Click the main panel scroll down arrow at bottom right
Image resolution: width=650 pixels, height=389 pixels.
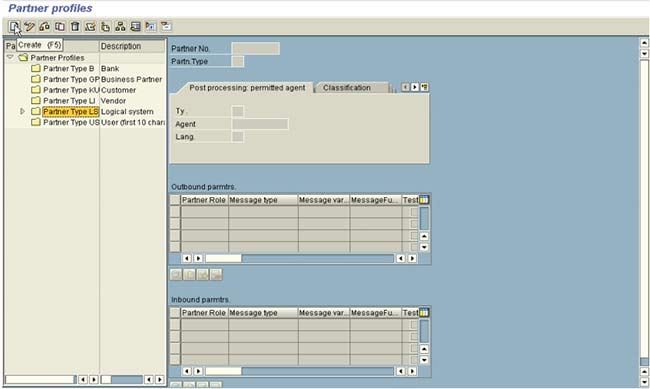point(644,382)
